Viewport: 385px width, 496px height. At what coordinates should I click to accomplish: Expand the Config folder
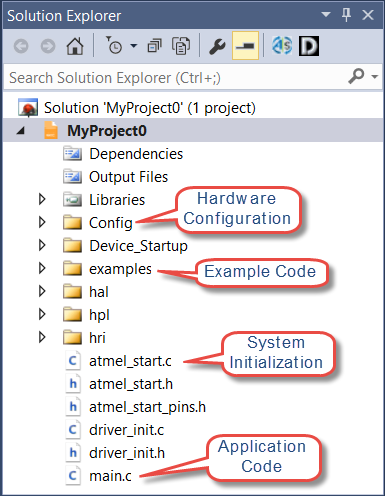pyautogui.click(x=42, y=222)
